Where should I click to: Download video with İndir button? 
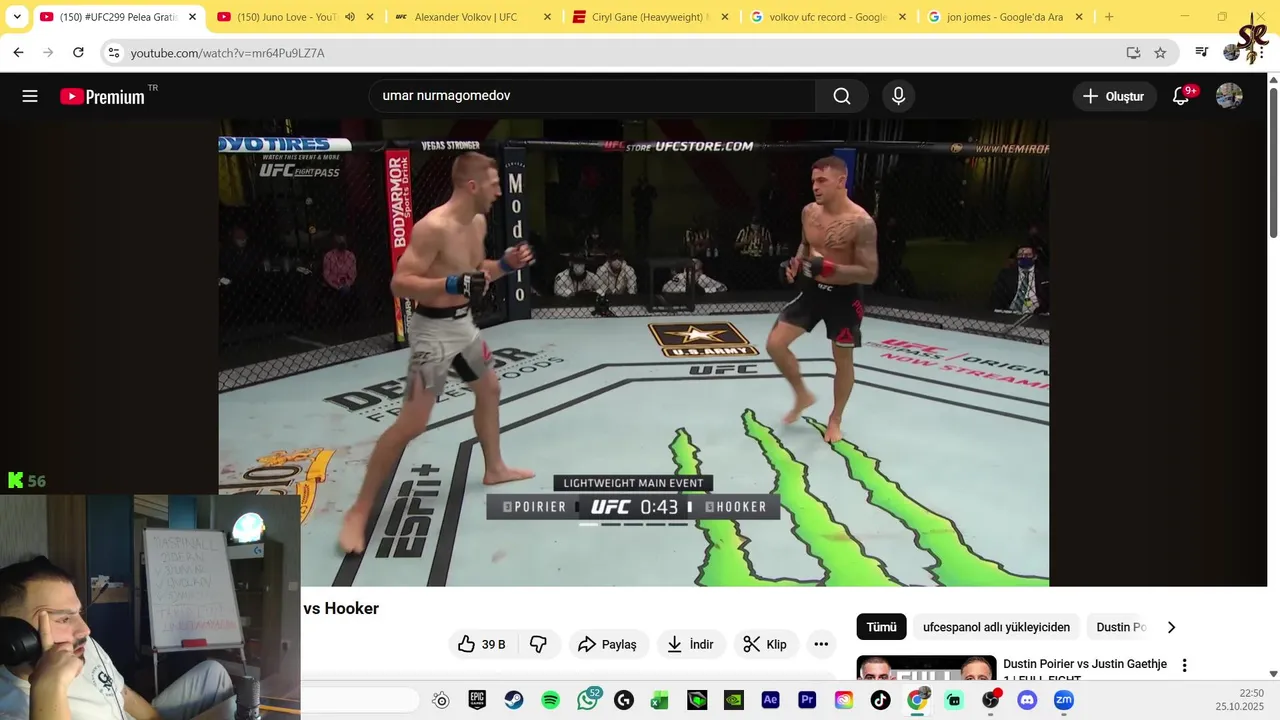[691, 644]
